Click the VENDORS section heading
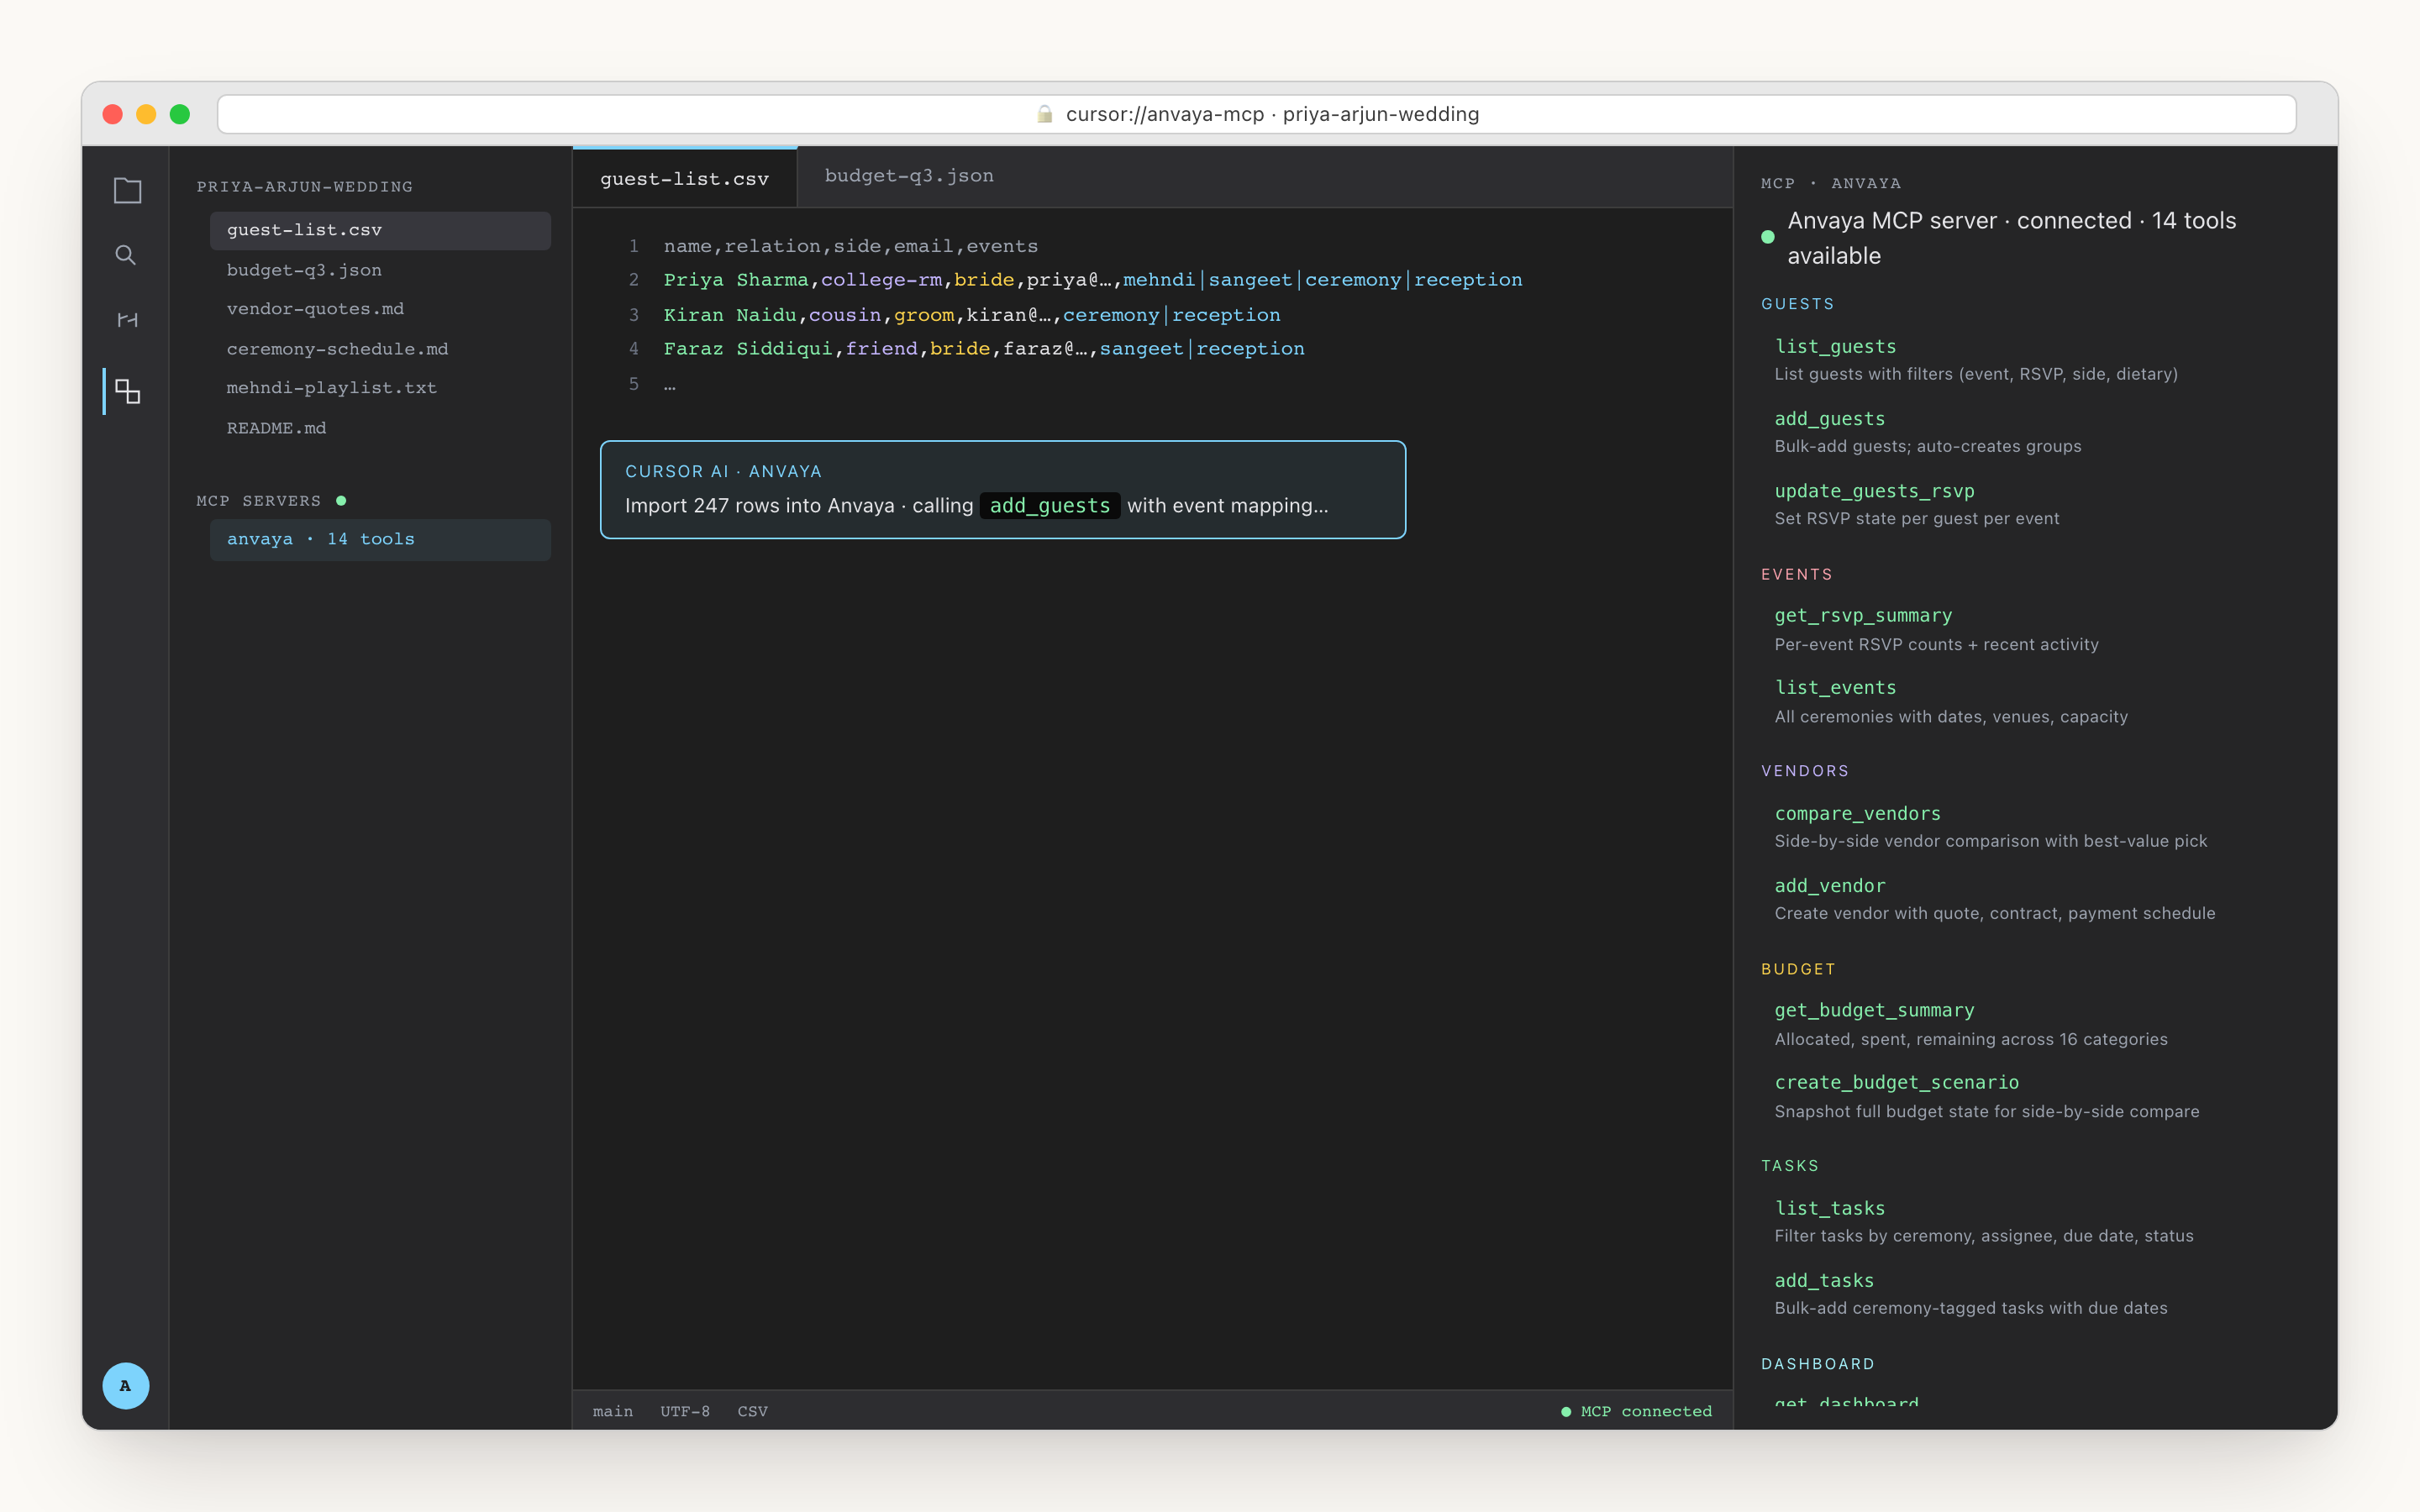 [1804, 771]
